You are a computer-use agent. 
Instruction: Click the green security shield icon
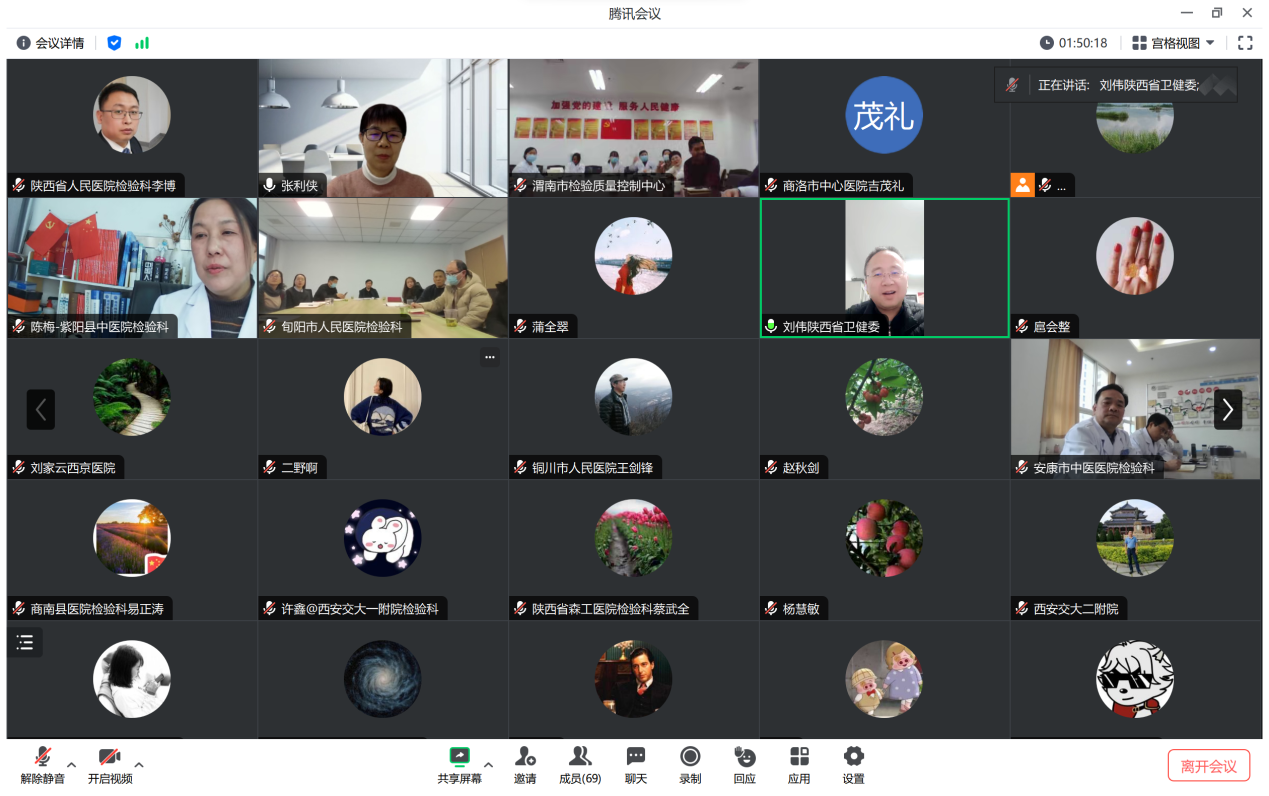click(114, 43)
